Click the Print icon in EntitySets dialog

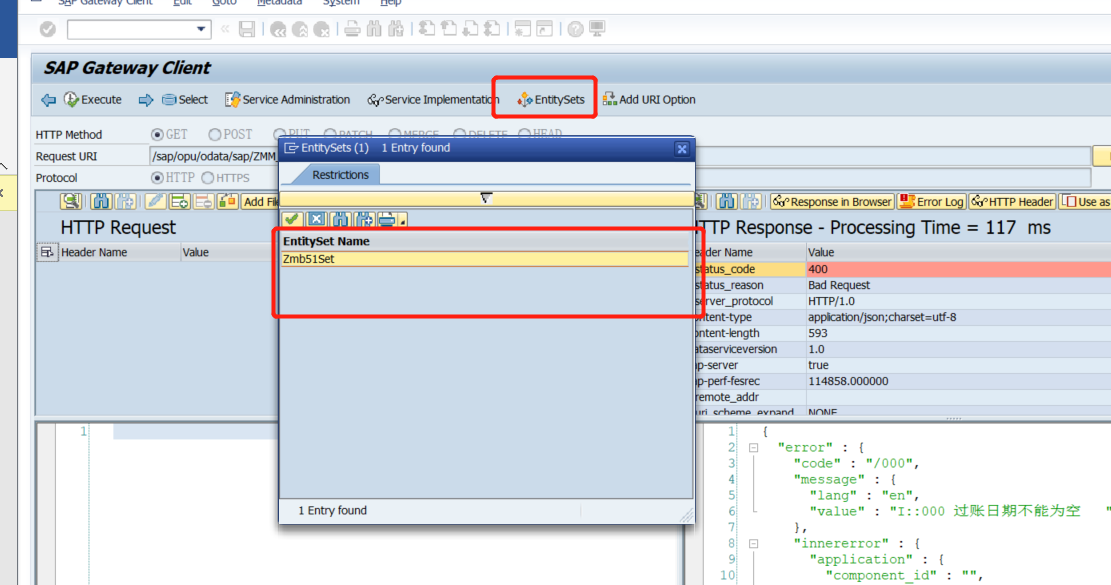point(387,220)
